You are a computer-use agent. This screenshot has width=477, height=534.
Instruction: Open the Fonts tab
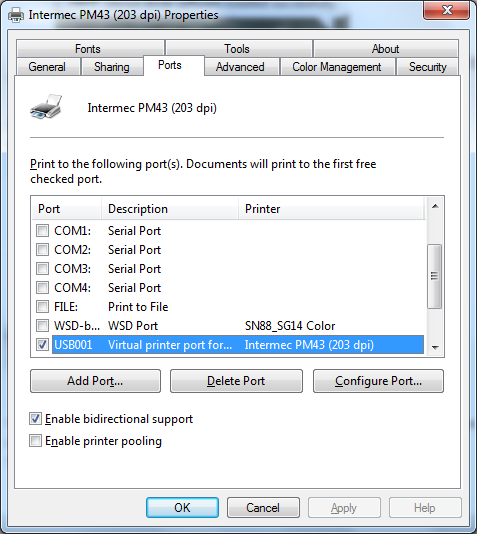point(90,48)
